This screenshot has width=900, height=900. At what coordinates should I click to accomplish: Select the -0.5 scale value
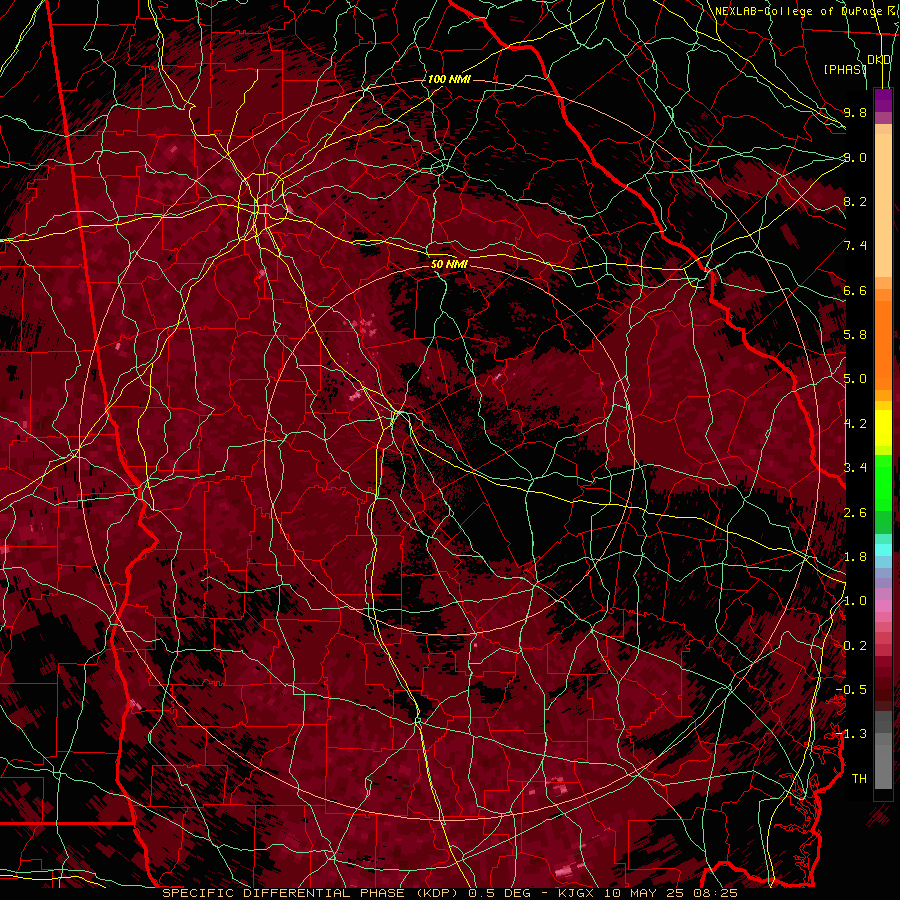pos(852,690)
